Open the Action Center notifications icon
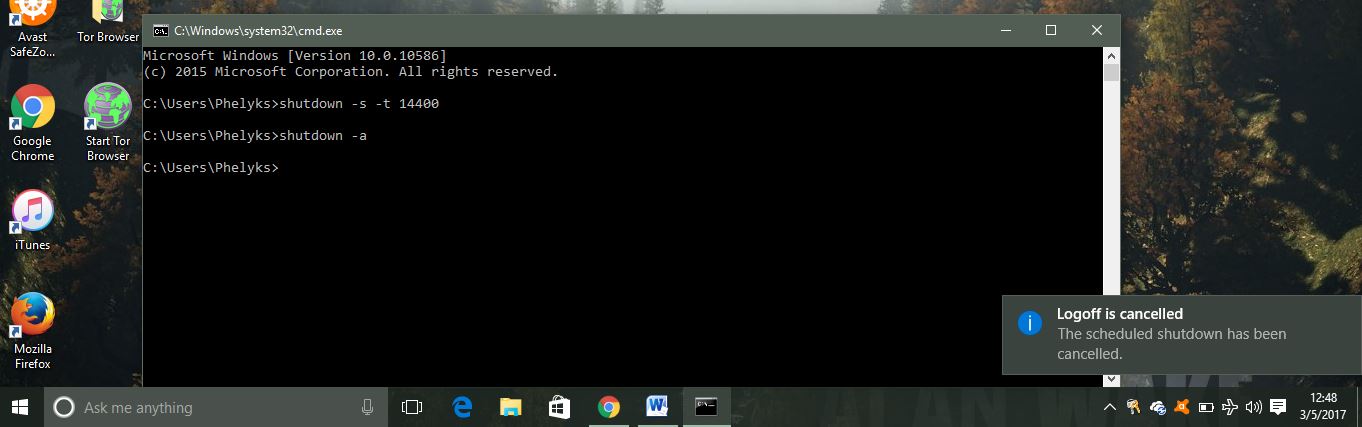1362x427 pixels. click(1278, 407)
